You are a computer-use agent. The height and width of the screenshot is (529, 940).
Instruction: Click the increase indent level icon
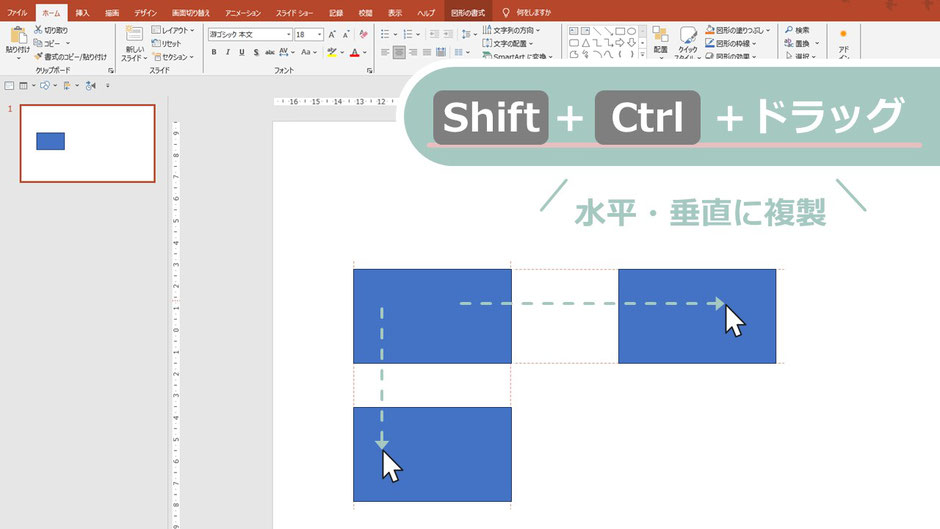point(448,34)
